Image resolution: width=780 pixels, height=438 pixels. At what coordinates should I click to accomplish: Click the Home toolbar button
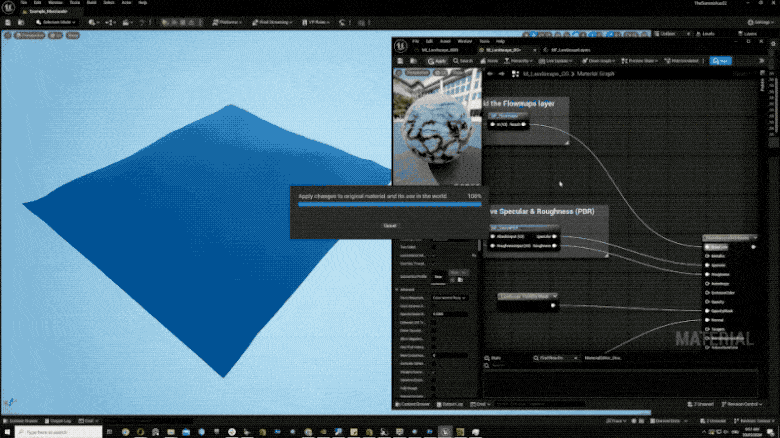click(491, 61)
